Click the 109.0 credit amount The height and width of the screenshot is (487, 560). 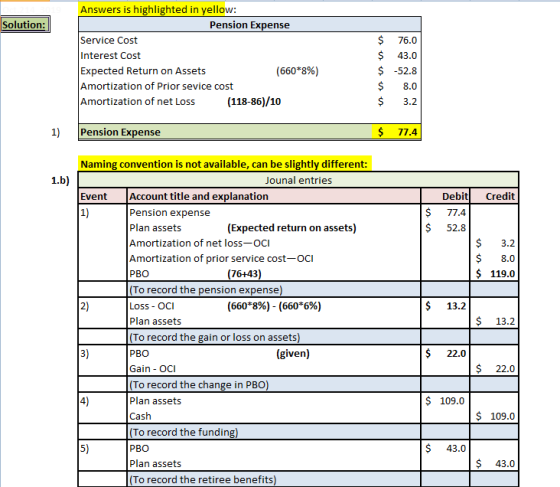coord(502,417)
